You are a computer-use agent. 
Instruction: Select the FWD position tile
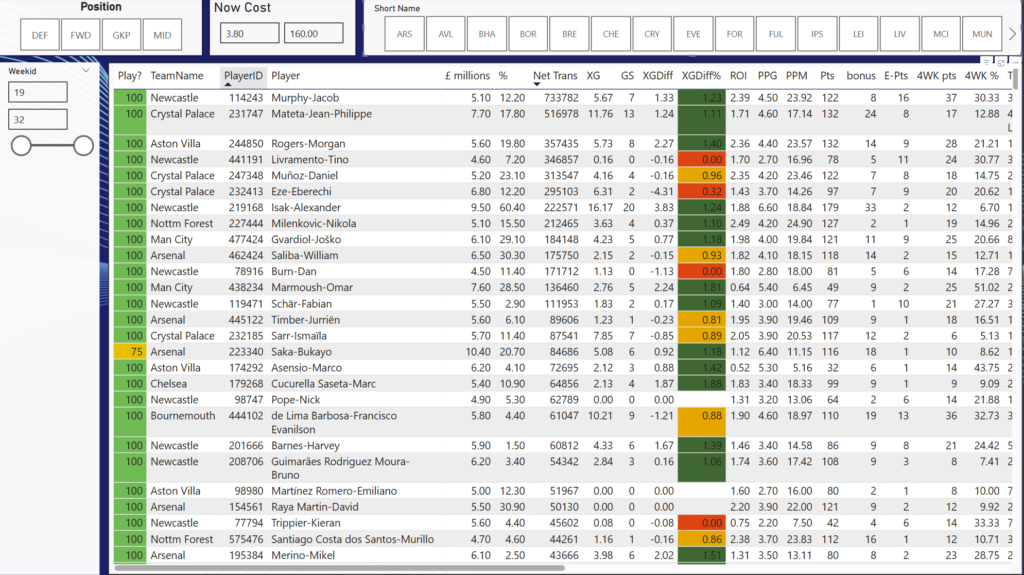coord(80,35)
